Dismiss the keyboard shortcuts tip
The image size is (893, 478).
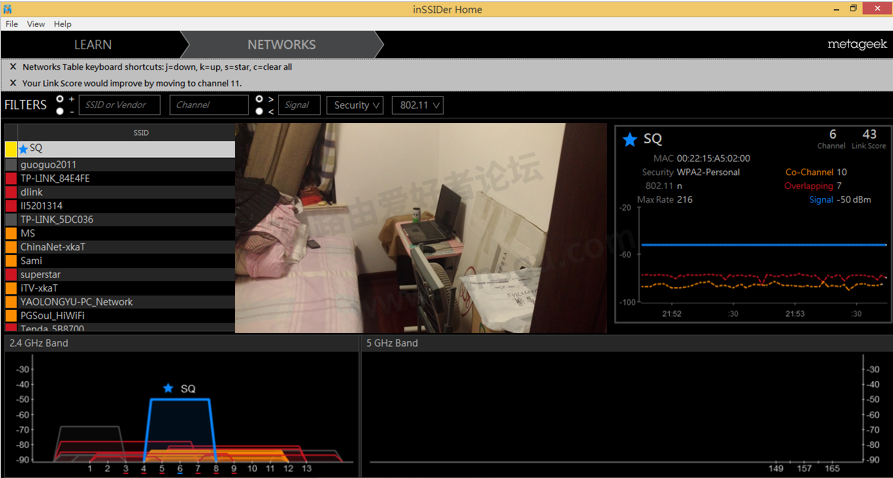tap(13, 67)
